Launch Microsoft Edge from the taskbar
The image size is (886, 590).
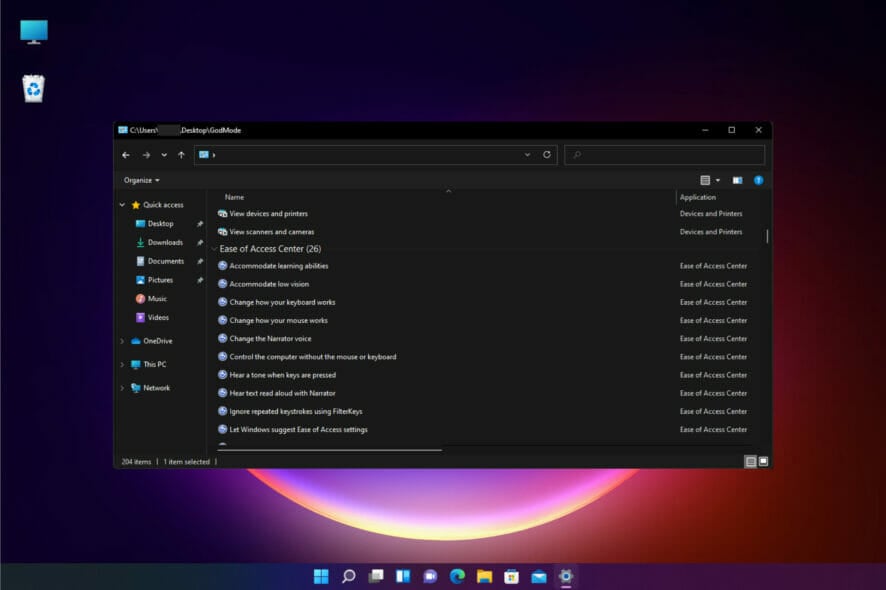pyautogui.click(x=457, y=576)
